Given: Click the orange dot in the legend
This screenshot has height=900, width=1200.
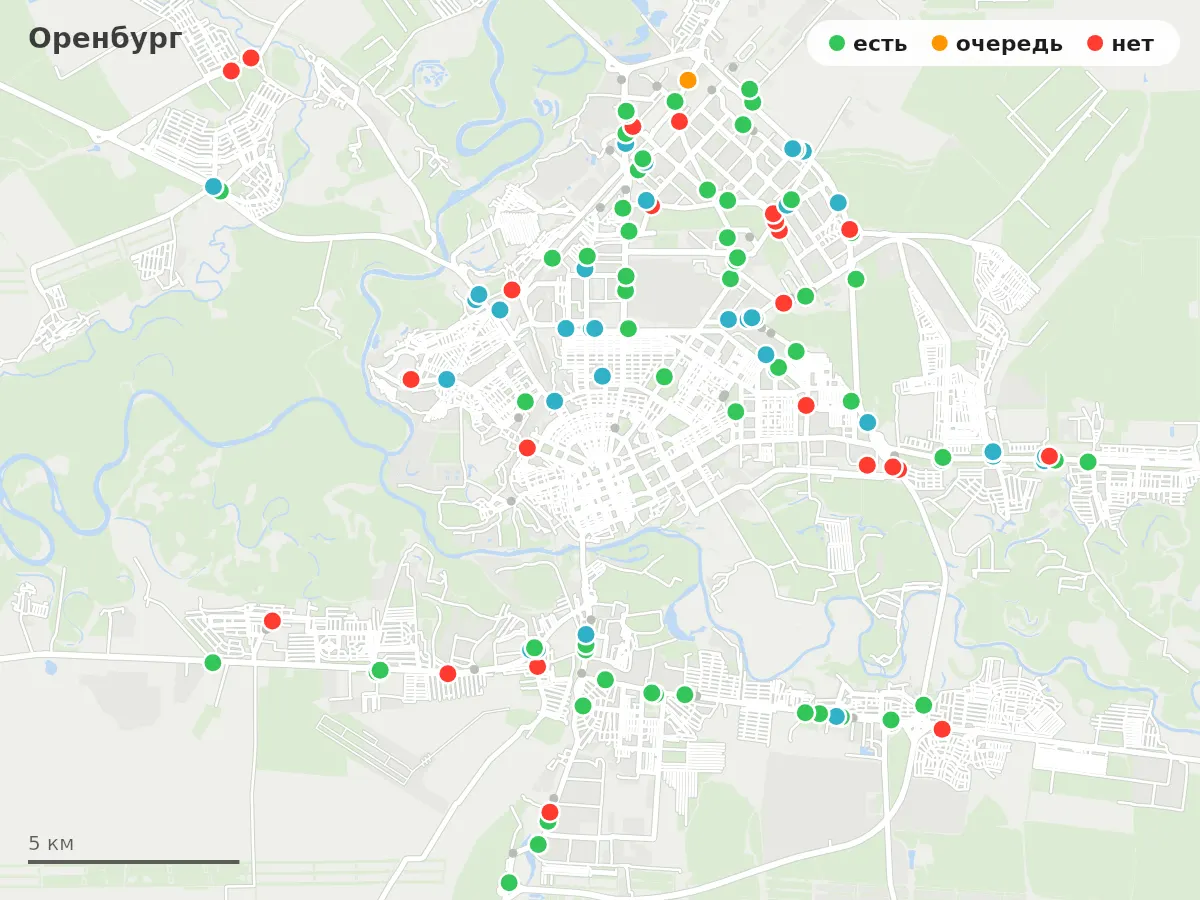Looking at the screenshot, I should [940, 44].
